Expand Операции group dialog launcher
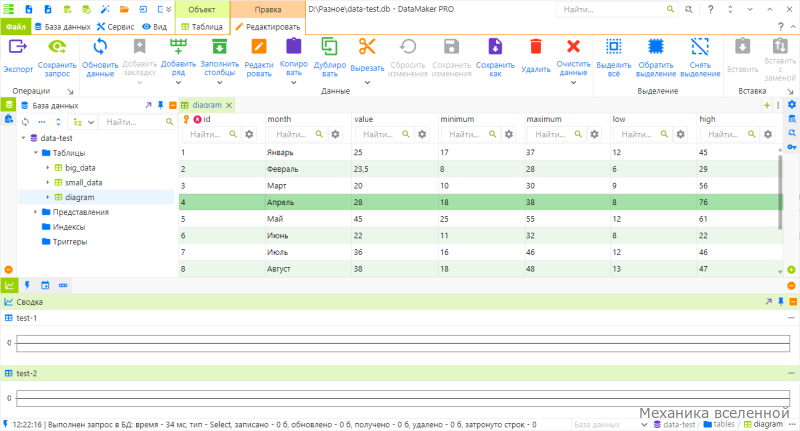800x431 pixels. (x=70, y=91)
